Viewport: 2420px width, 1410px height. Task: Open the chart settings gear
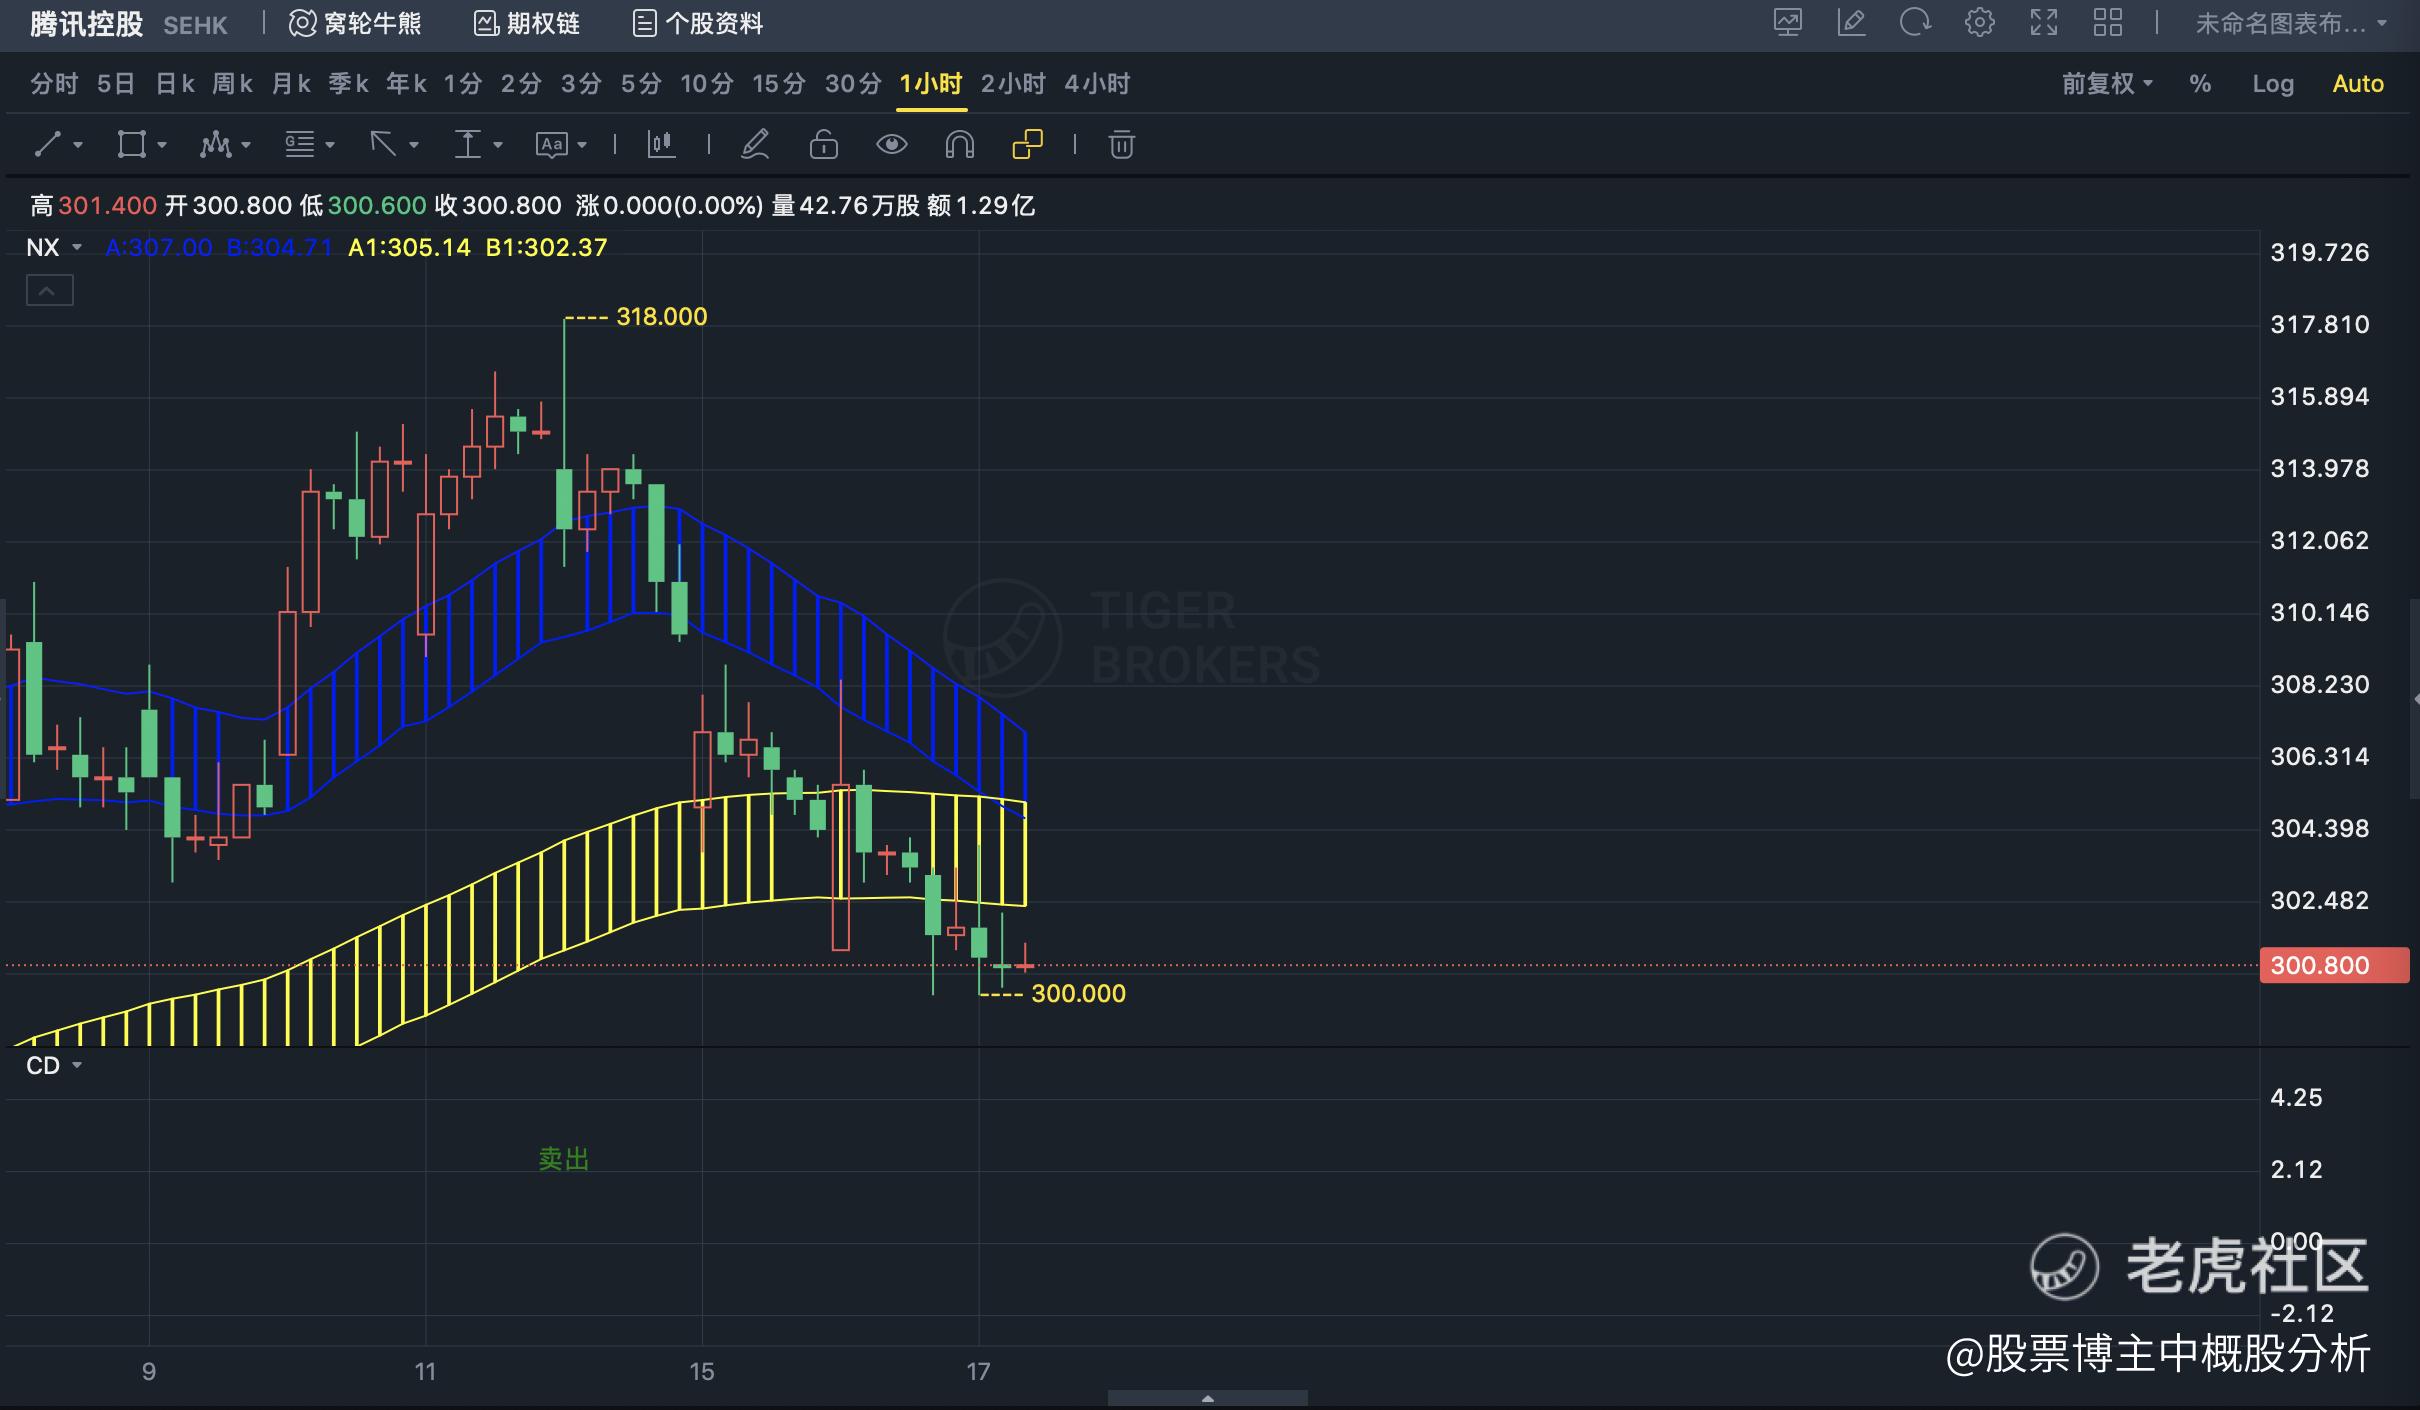pyautogui.click(x=1979, y=23)
